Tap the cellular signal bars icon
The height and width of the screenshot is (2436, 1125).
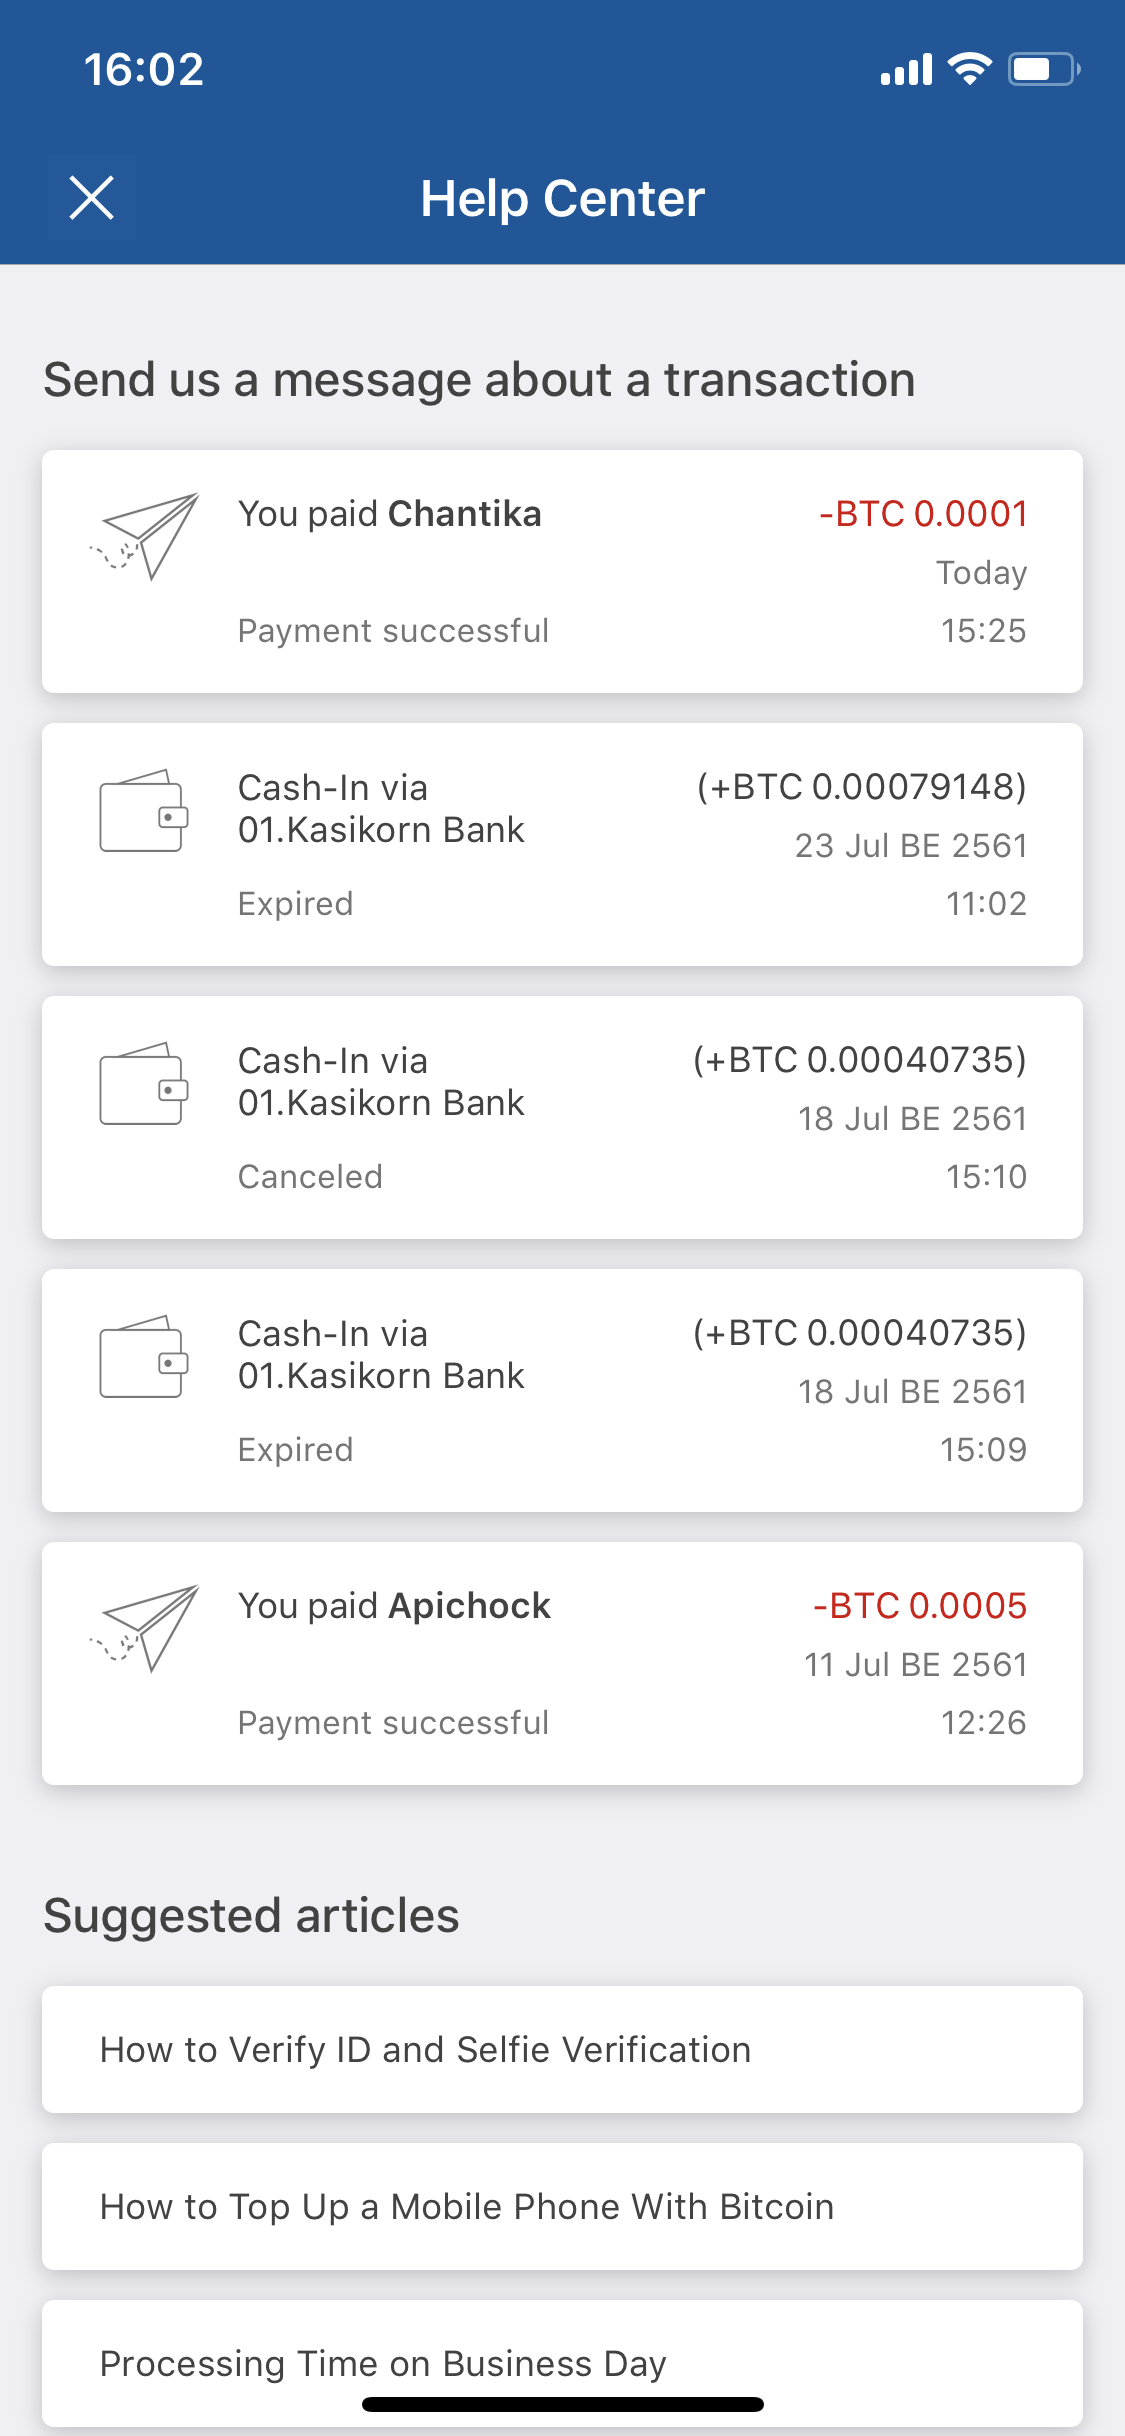click(x=906, y=69)
